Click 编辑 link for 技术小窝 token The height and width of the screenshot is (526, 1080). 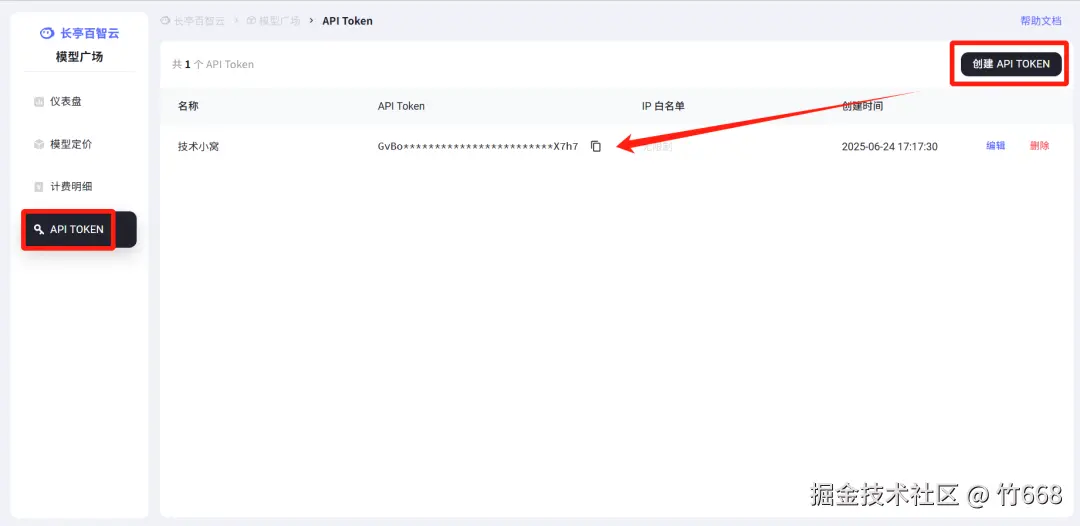coord(995,146)
